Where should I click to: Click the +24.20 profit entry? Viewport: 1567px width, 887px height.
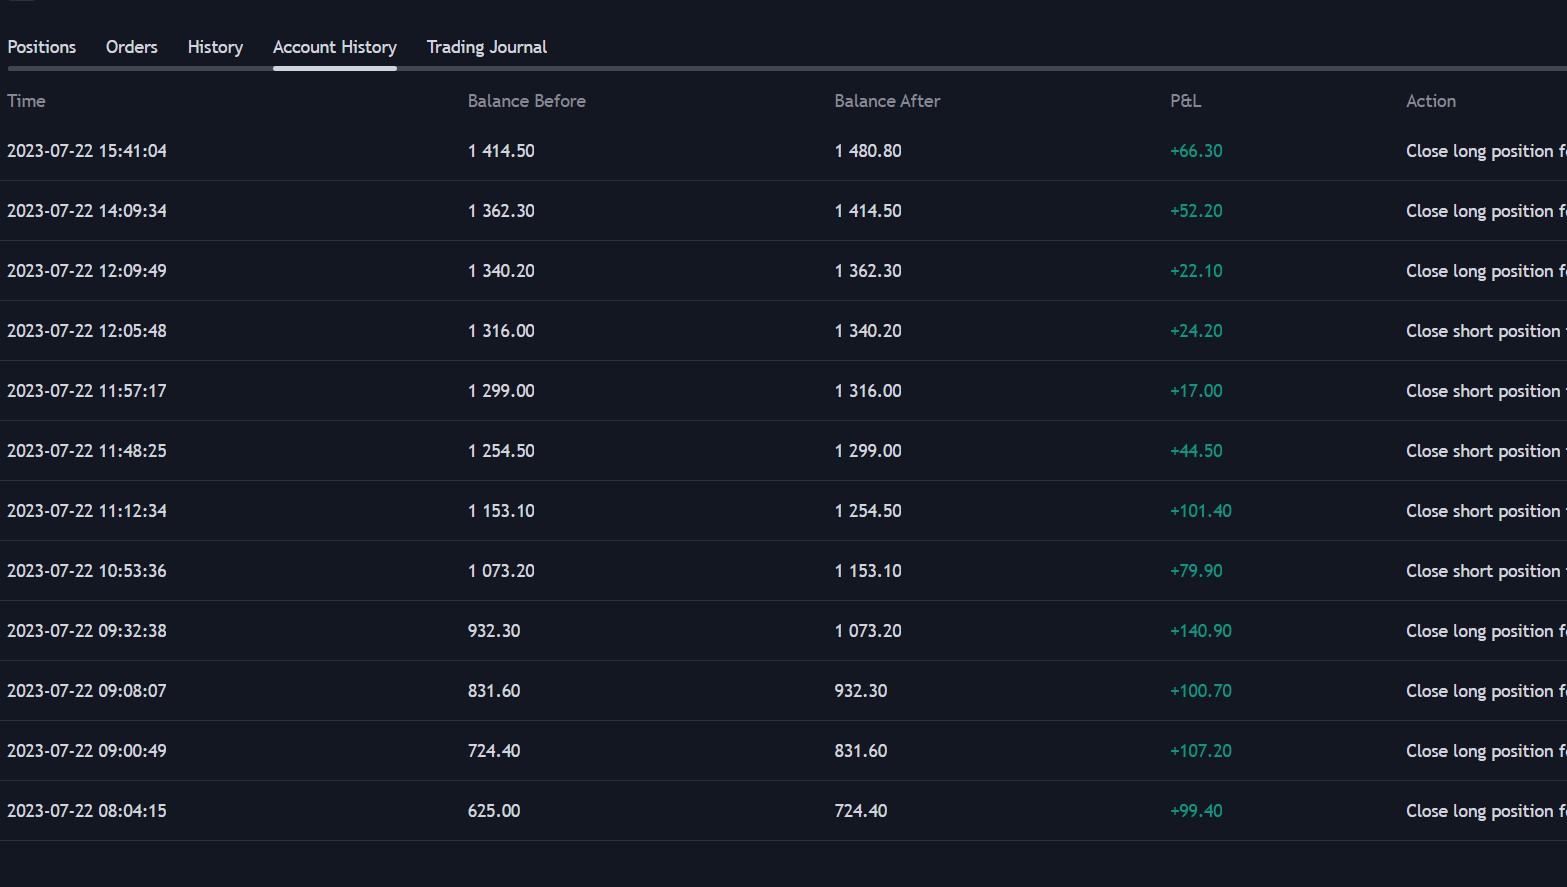pyautogui.click(x=1196, y=331)
